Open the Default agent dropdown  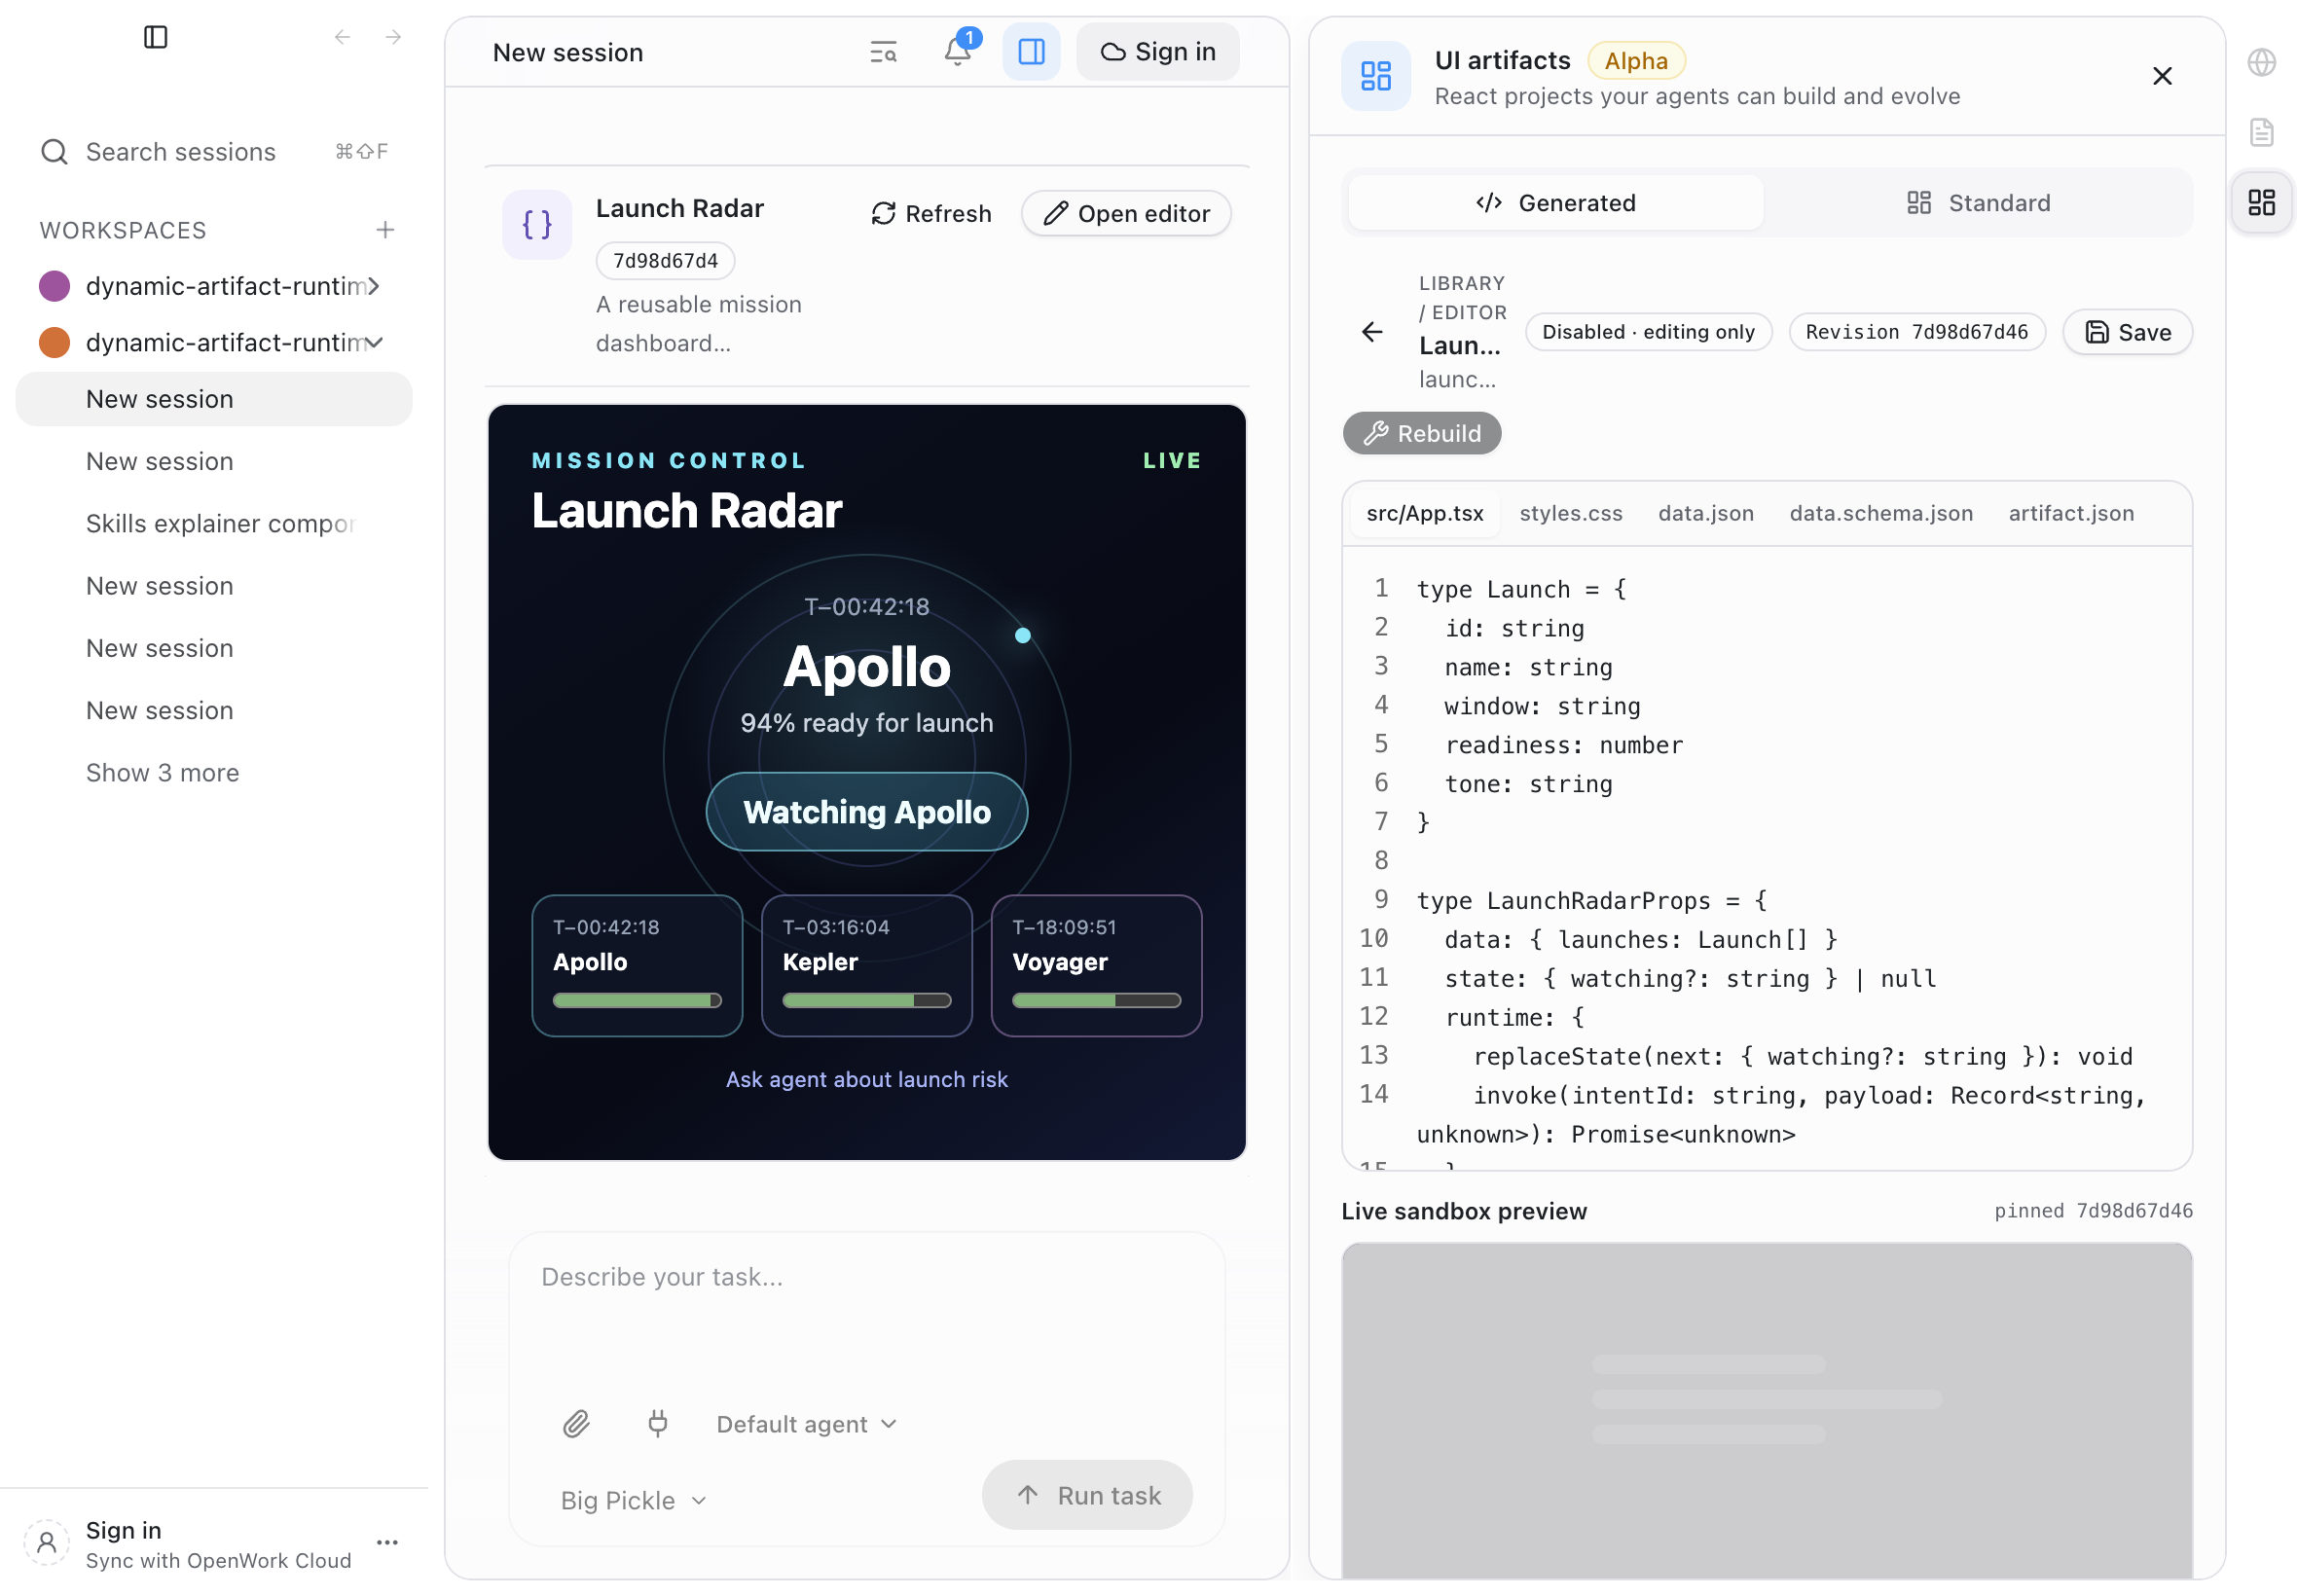click(x=806, y=1424)
